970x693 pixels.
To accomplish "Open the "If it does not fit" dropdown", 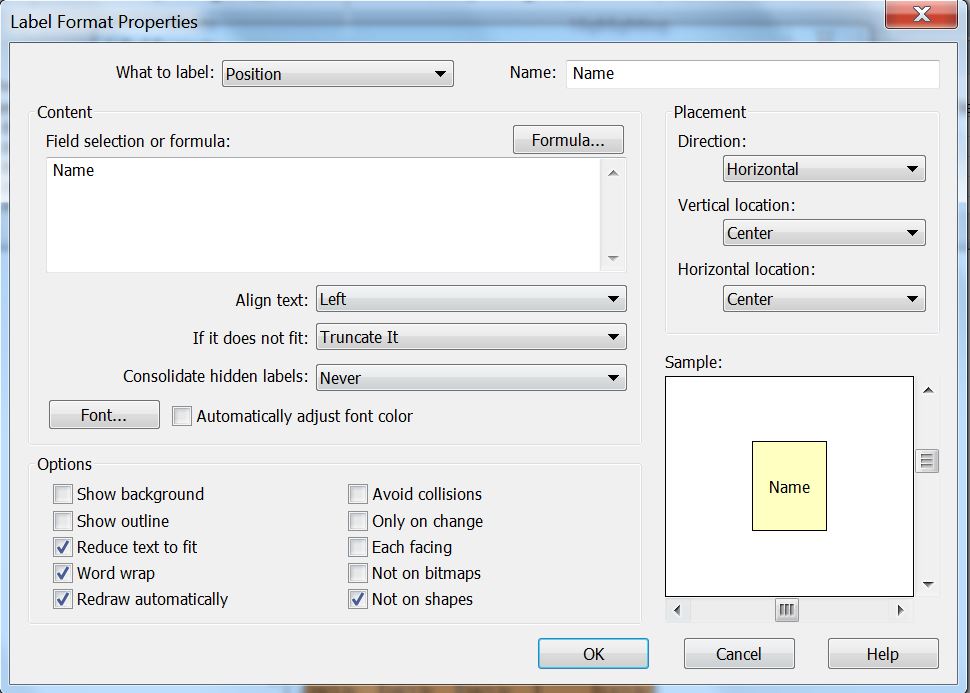I will (470, 336).
